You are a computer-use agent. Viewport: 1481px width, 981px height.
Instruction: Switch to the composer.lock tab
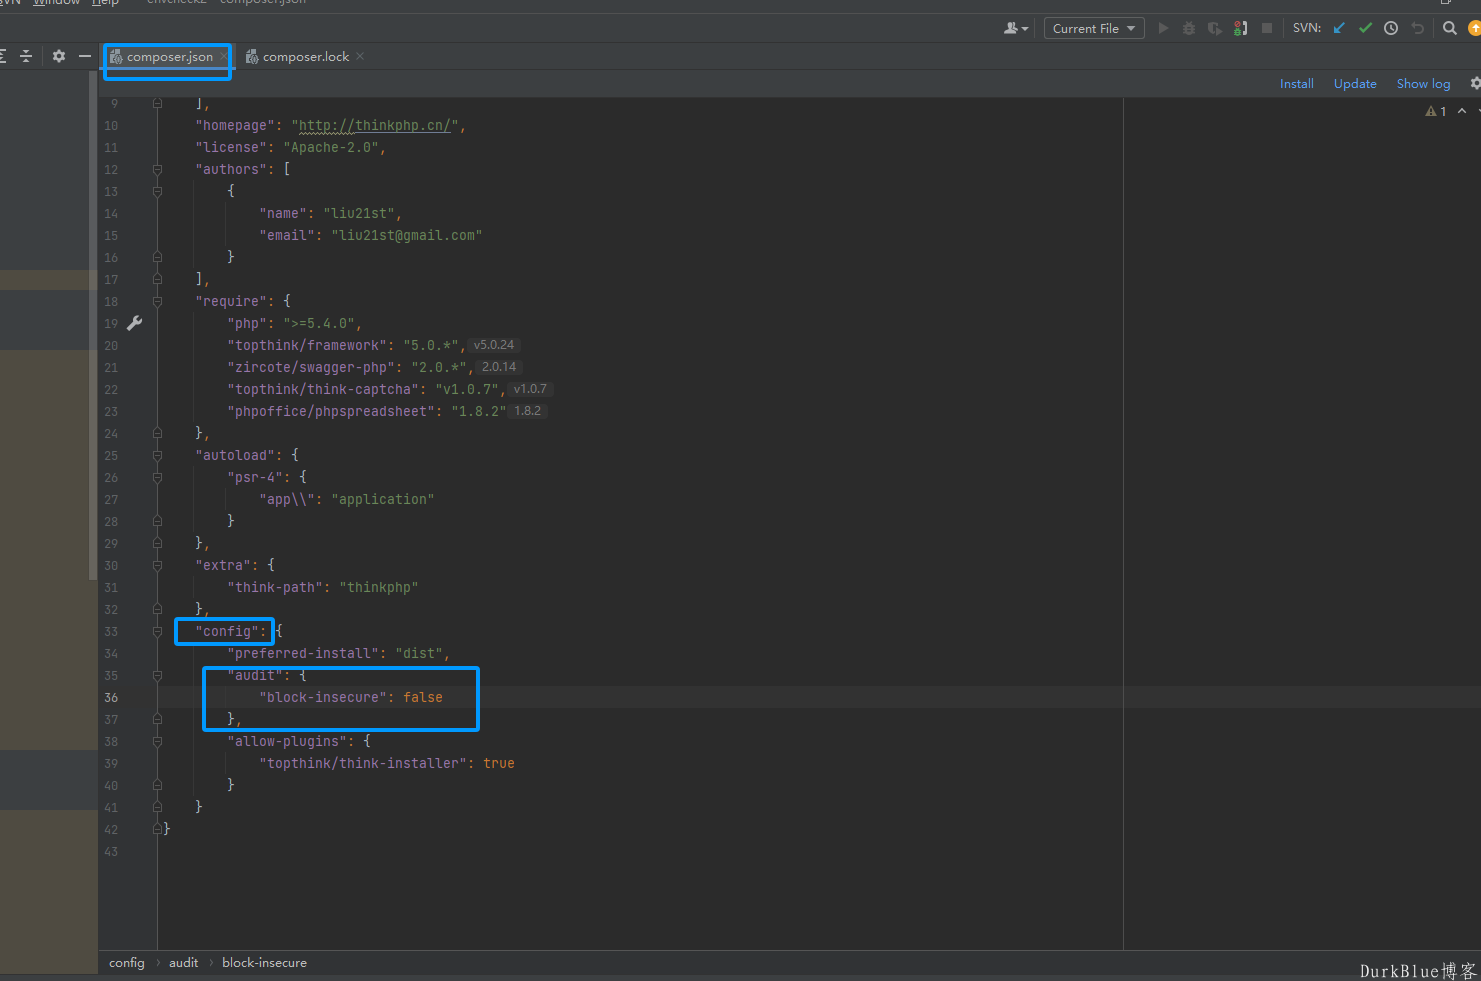point(305,57)
